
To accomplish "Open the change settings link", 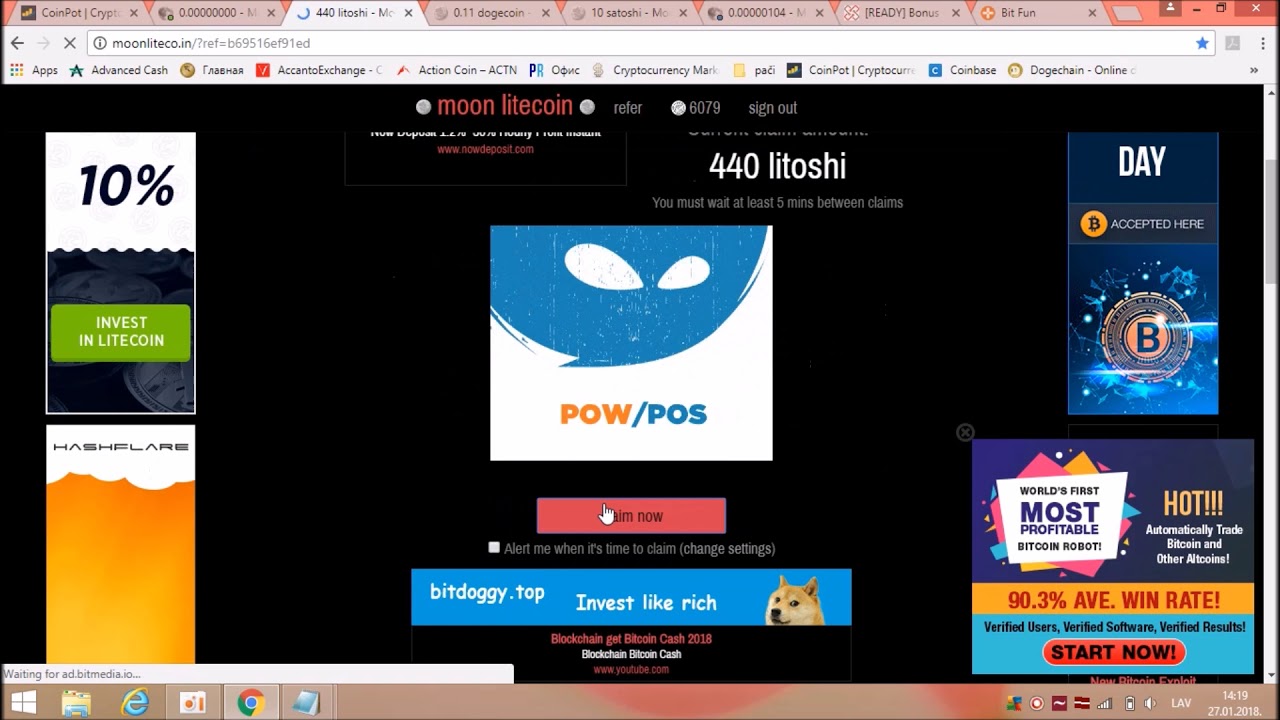I will [x=726, y=548].
